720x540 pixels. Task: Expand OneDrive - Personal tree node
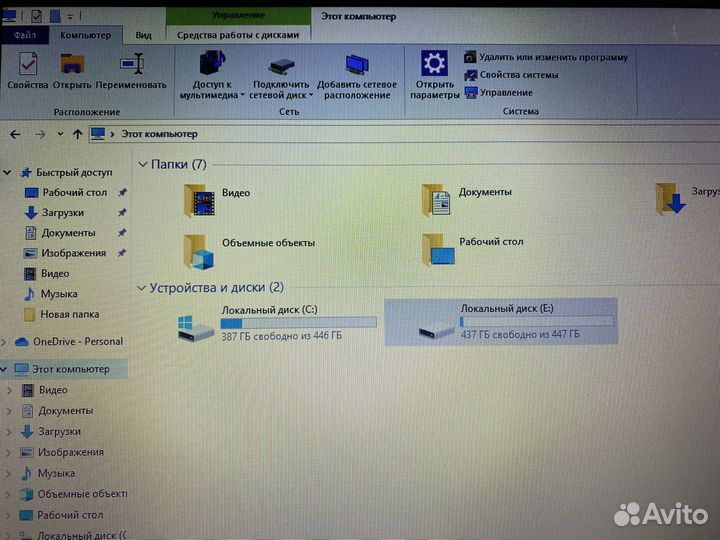4,342
